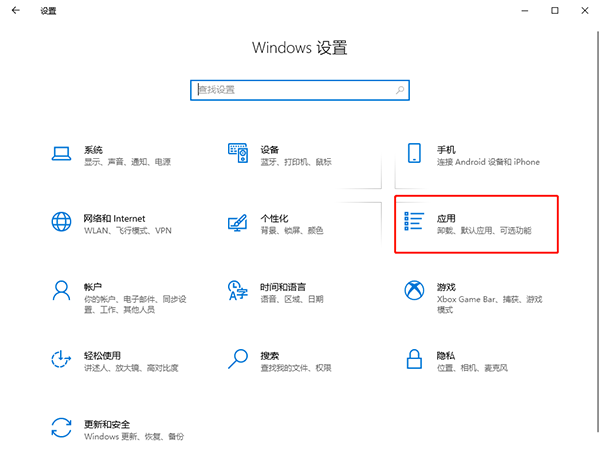Click the 显示、声音、通知、电源 description
The height and width of the screenshot is (459, 600).
(127, 162)
